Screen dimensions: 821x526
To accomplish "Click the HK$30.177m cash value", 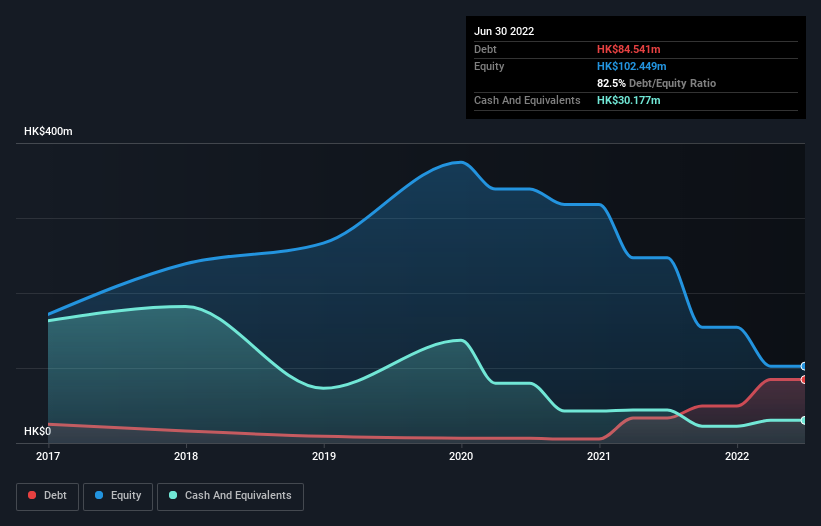I will click(628, 100).
